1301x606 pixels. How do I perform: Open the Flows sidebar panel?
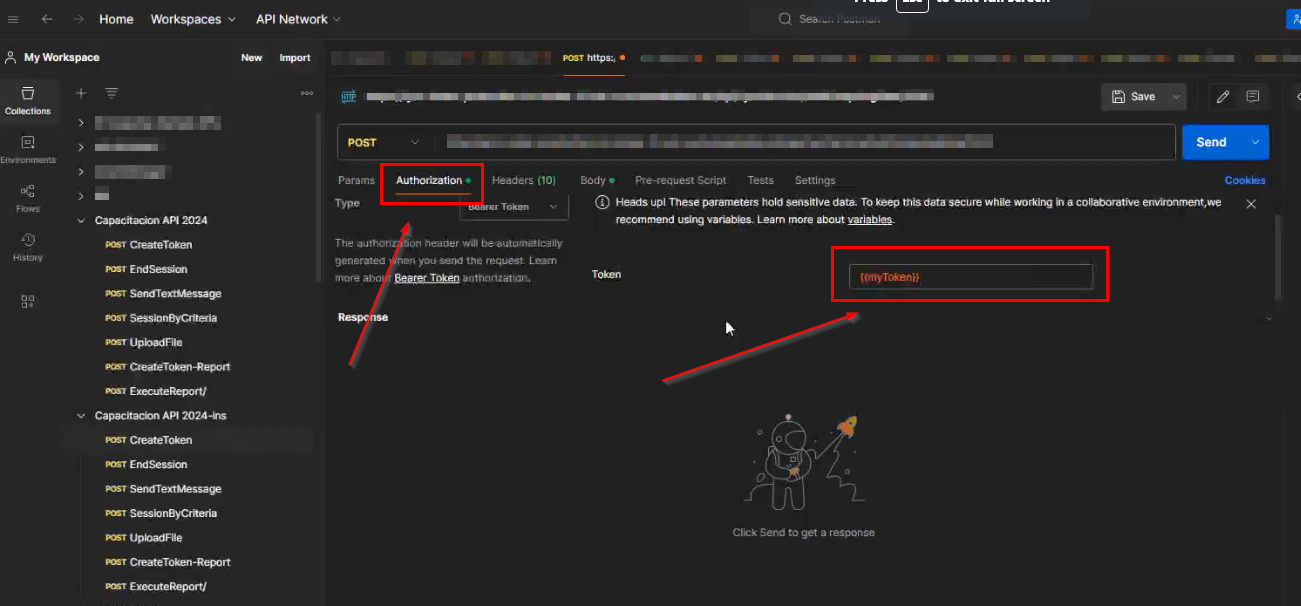click(x=28, y=198)
